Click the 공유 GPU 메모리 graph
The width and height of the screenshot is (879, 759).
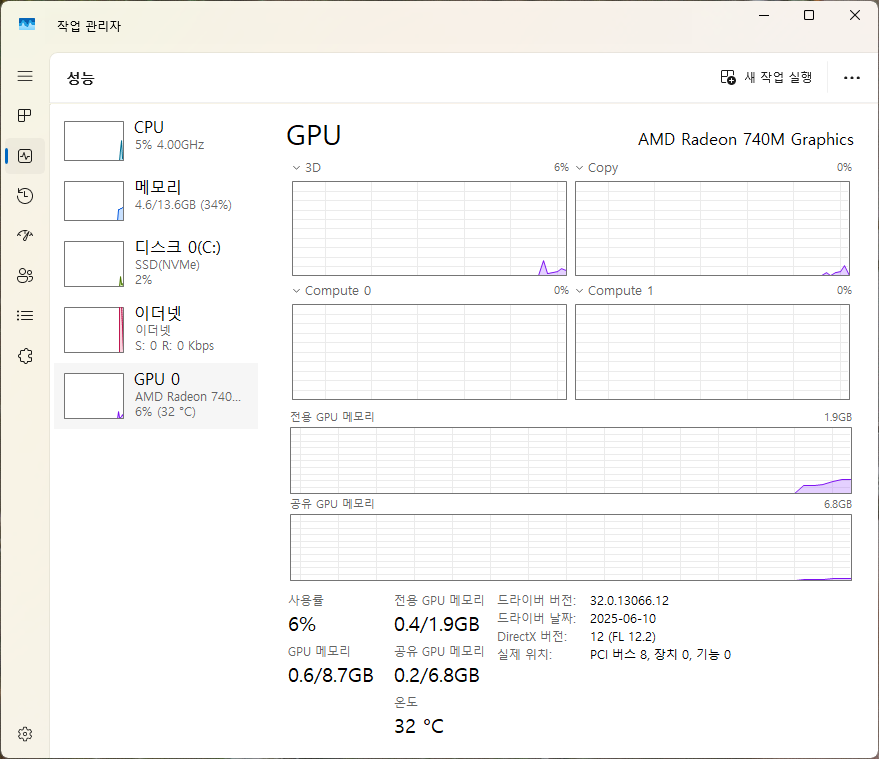(571, 547)
